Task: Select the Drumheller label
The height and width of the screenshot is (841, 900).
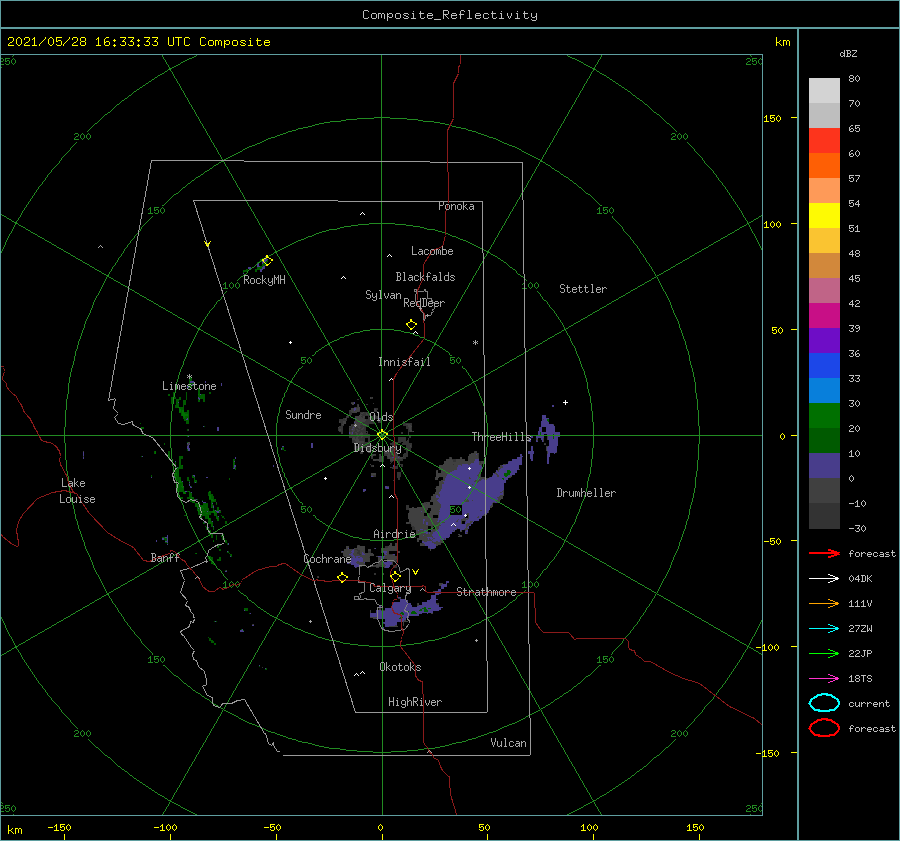Action: [x=586, y=493]
